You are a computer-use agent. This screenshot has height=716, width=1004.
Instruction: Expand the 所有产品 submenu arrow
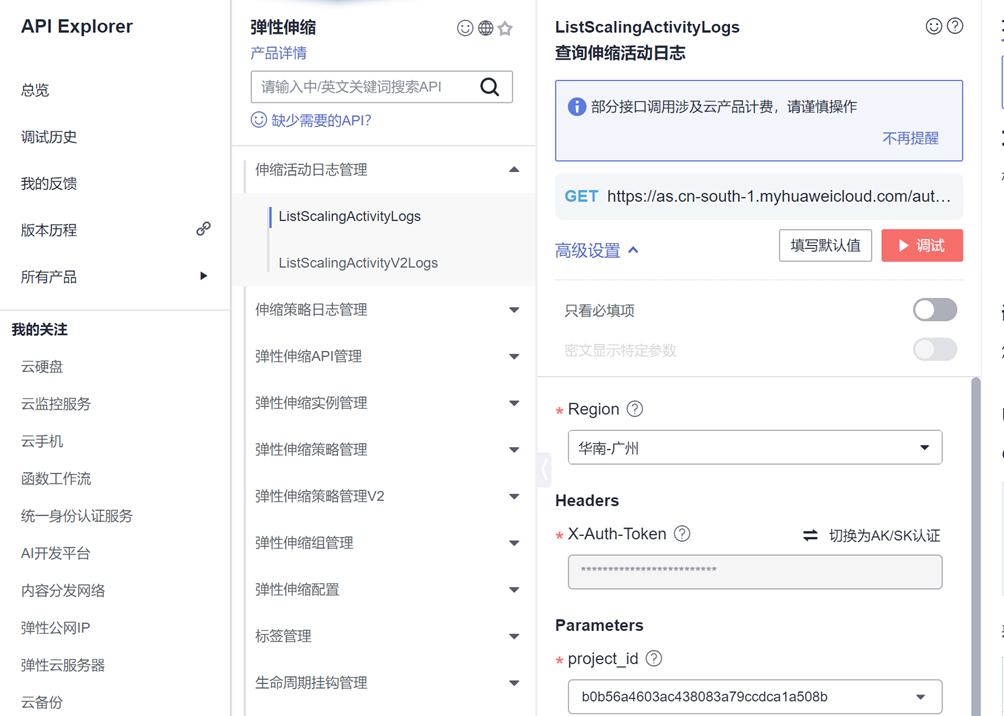pyautogui.click(x=204, y=276)
